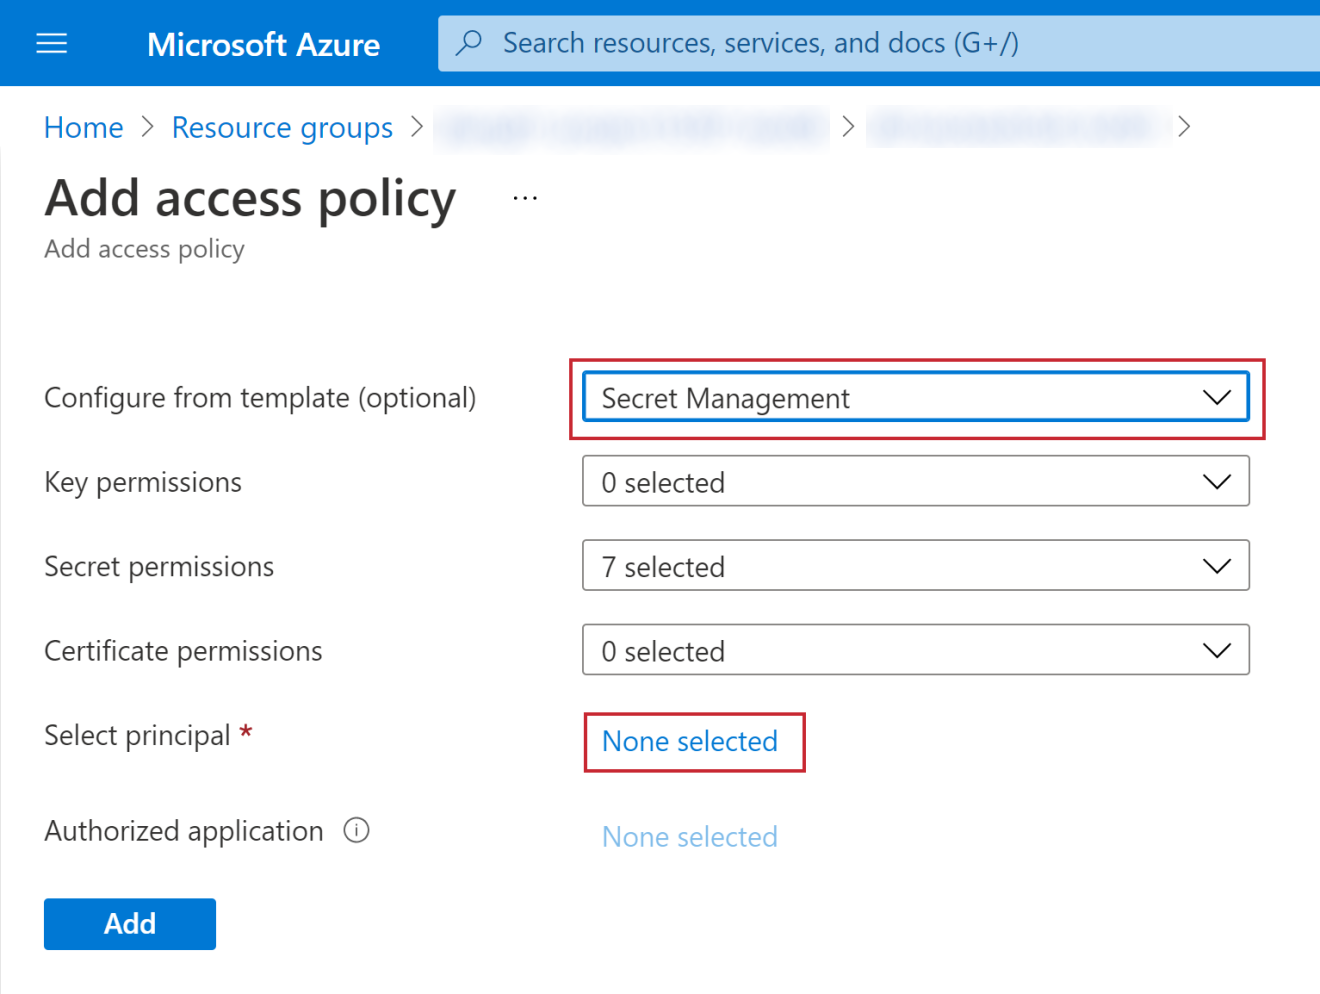
Task: Click the Microsoft Azure logo text
Action: pyautogui.click(x=263, y=44)
